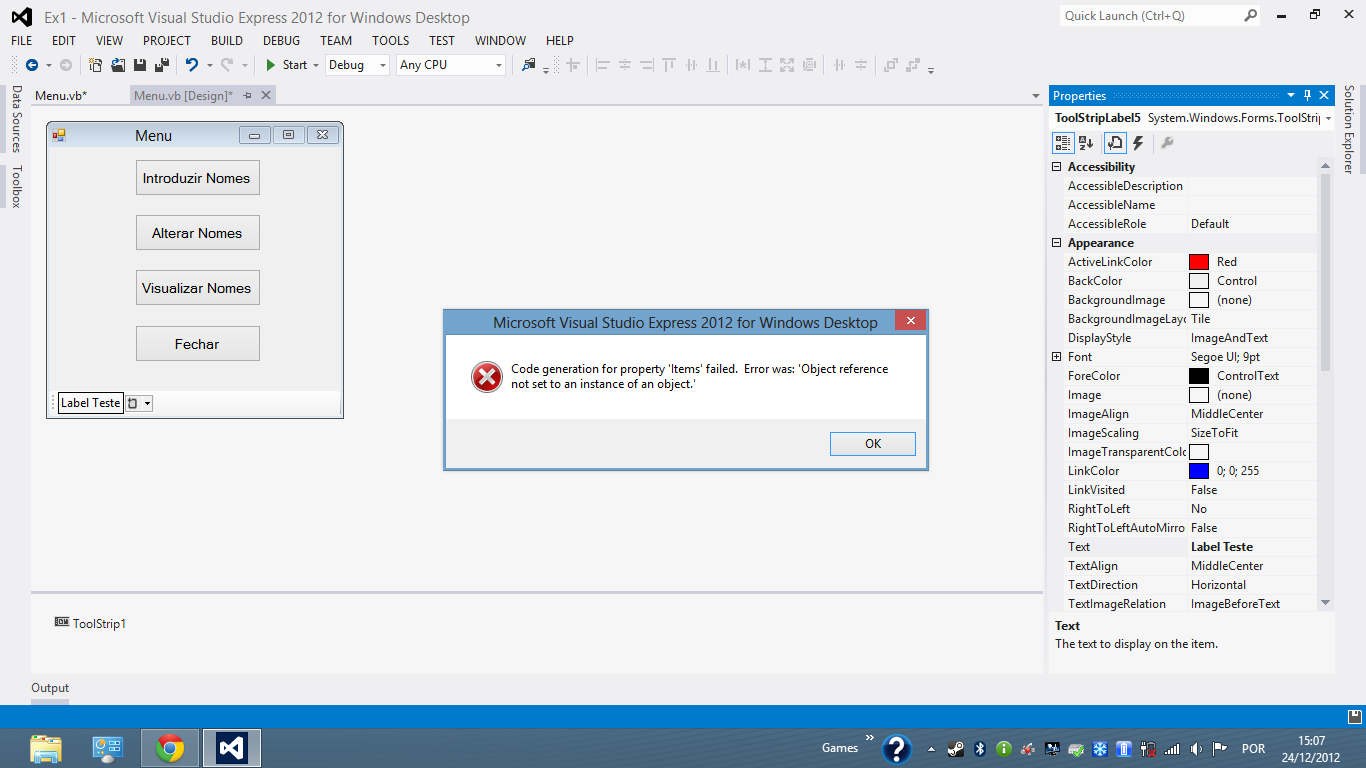Open the Output panel tab
Viewport: 1366px width, 768px height.
50,688
